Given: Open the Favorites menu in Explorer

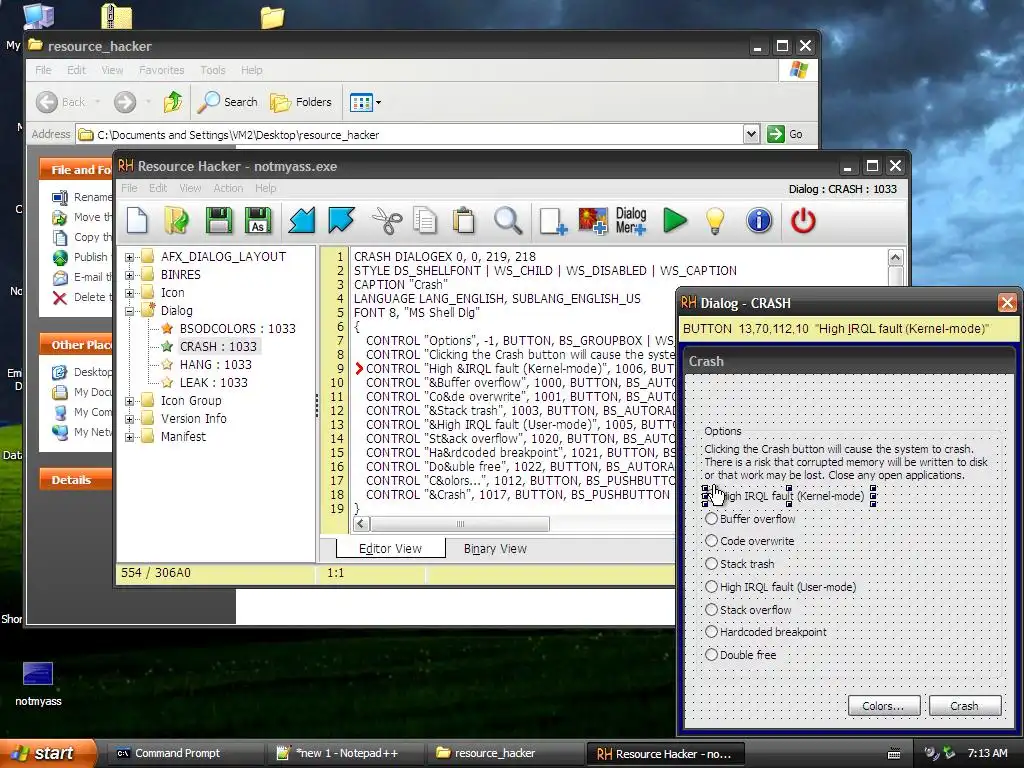Looking at the screenshot, I should 161,70.
